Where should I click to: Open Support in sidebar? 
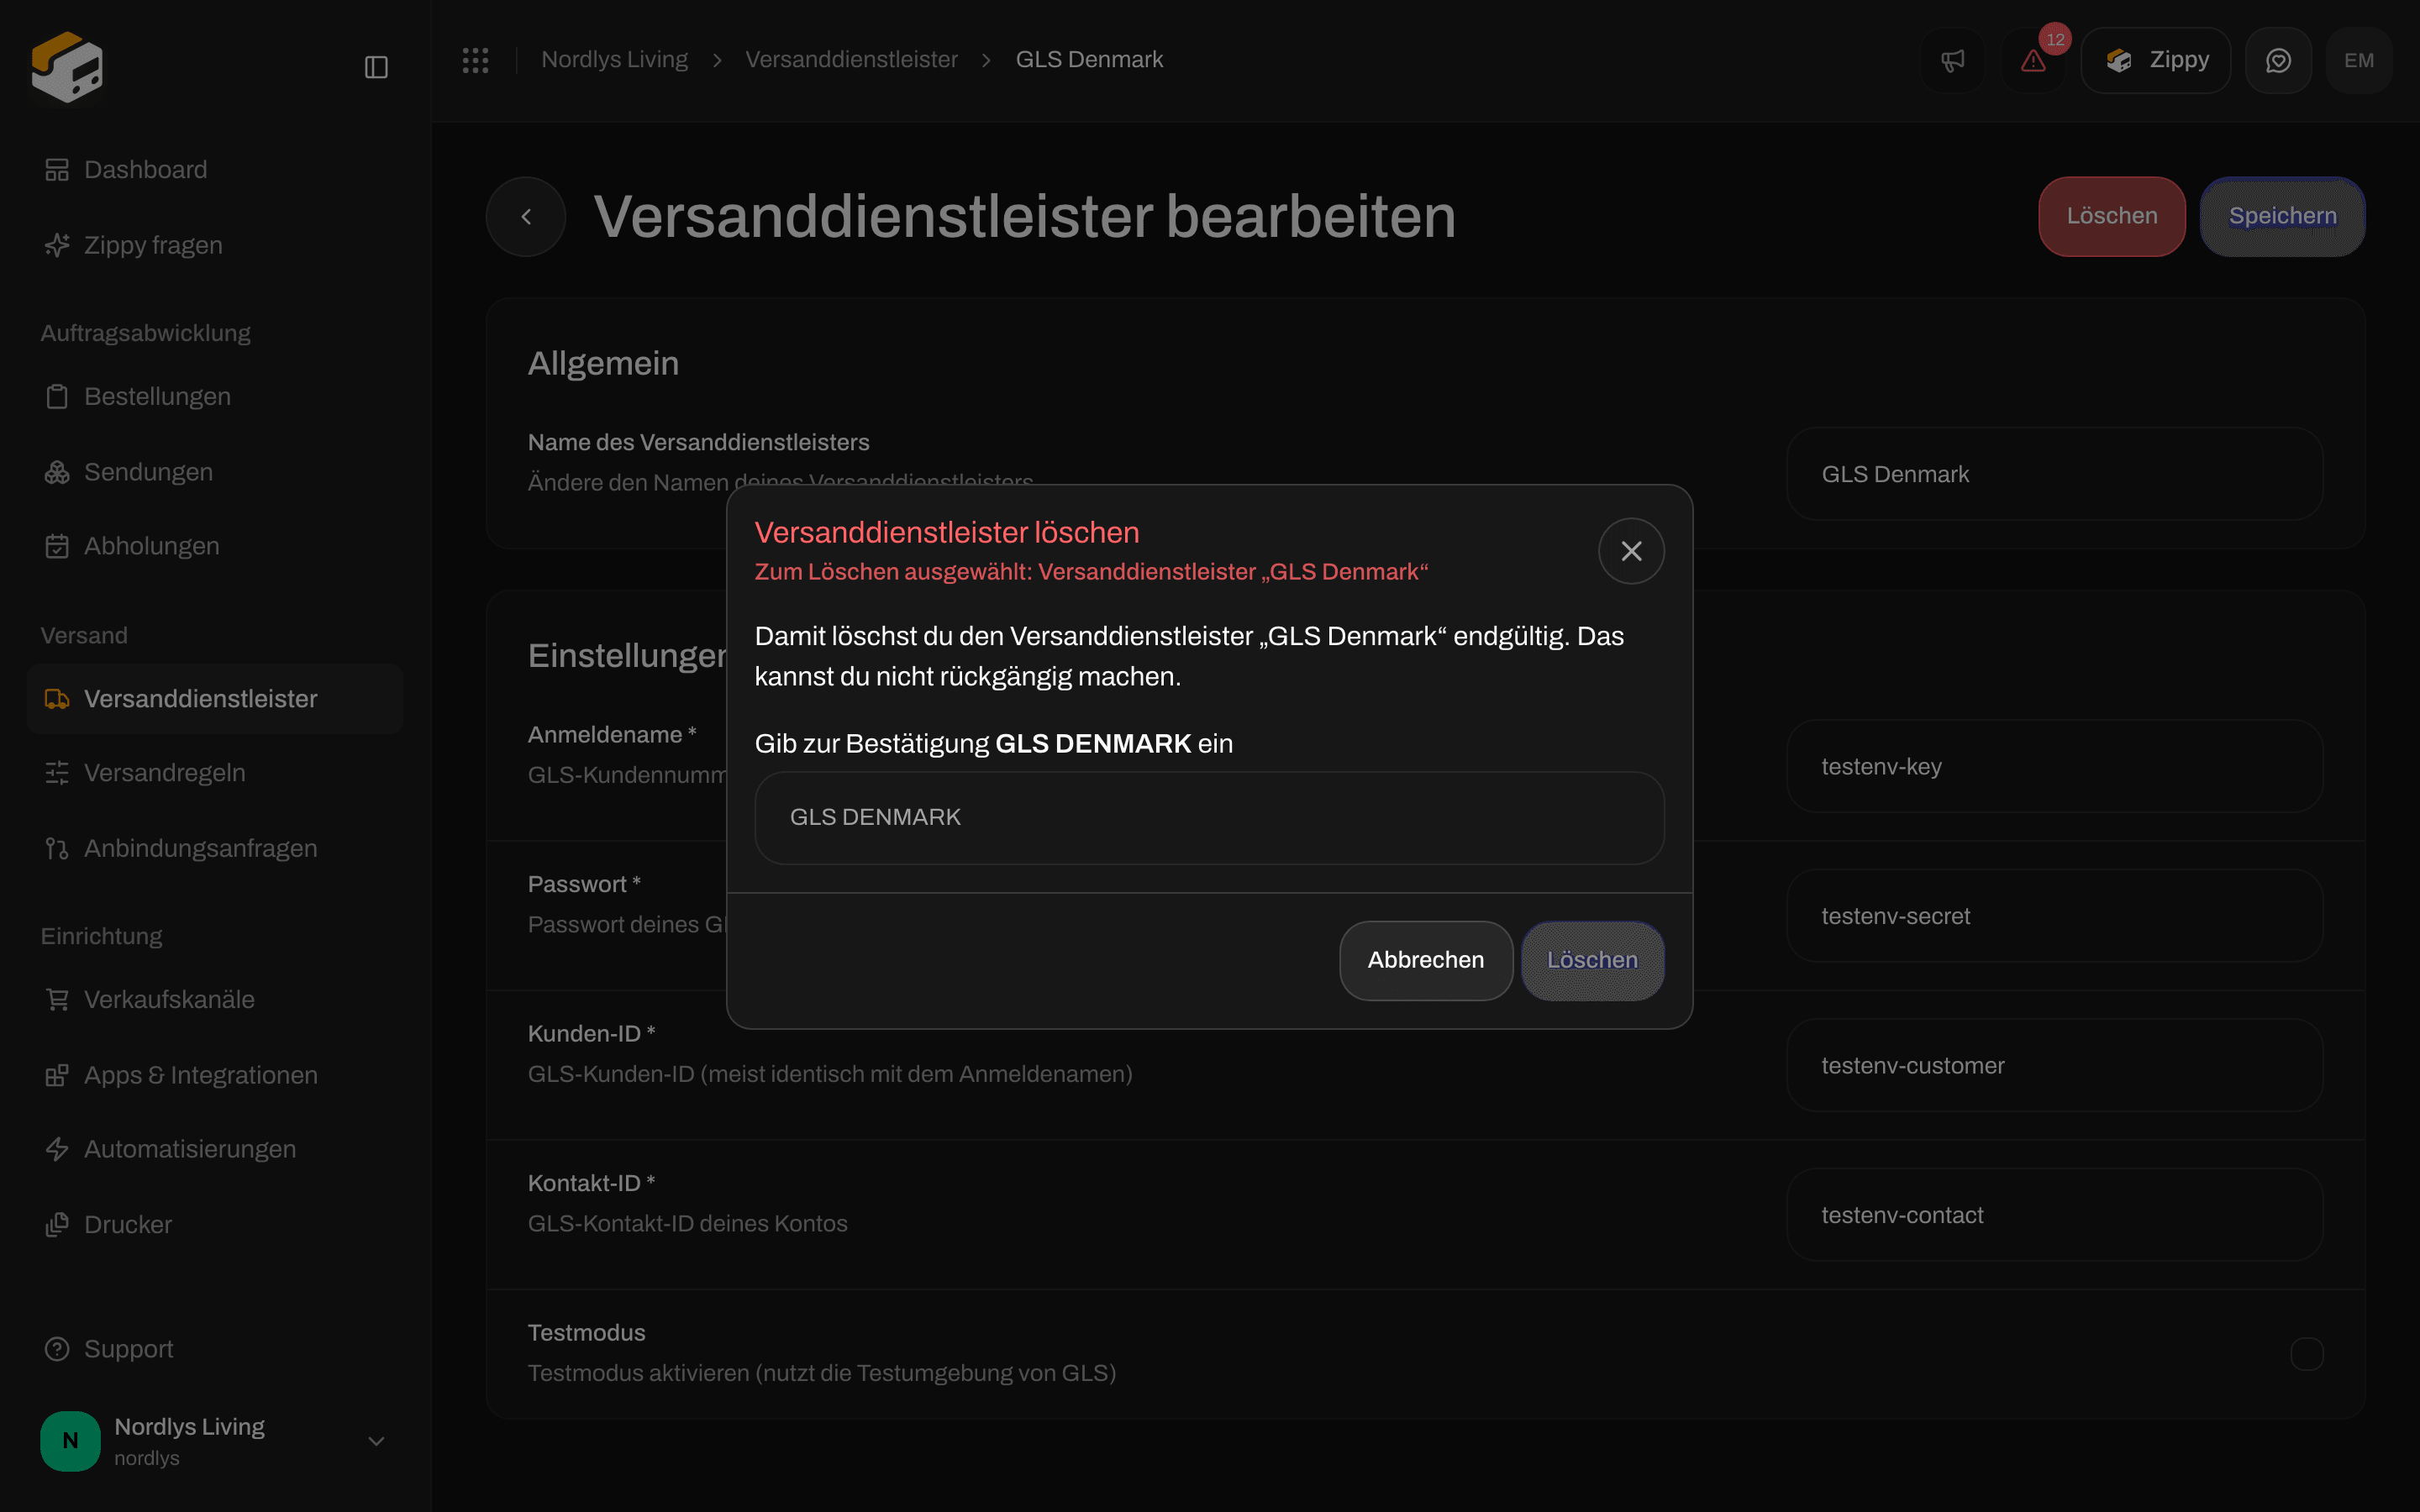(x=215, y=1349)
